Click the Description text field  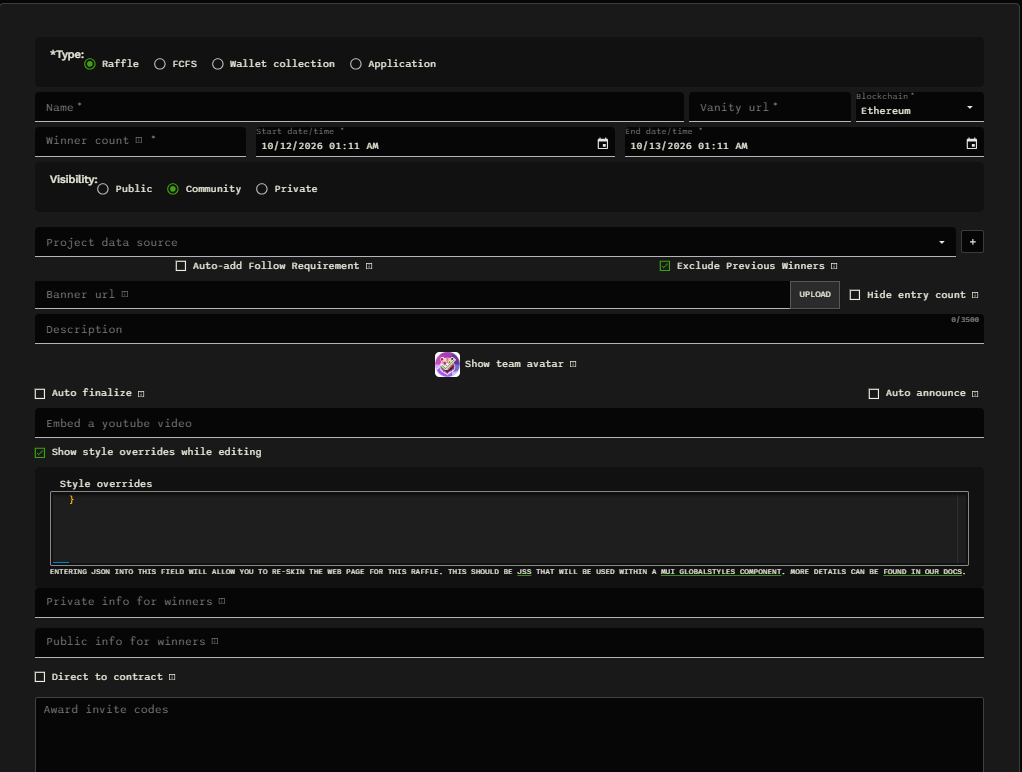pyautogui.click(x=509, y=329)
